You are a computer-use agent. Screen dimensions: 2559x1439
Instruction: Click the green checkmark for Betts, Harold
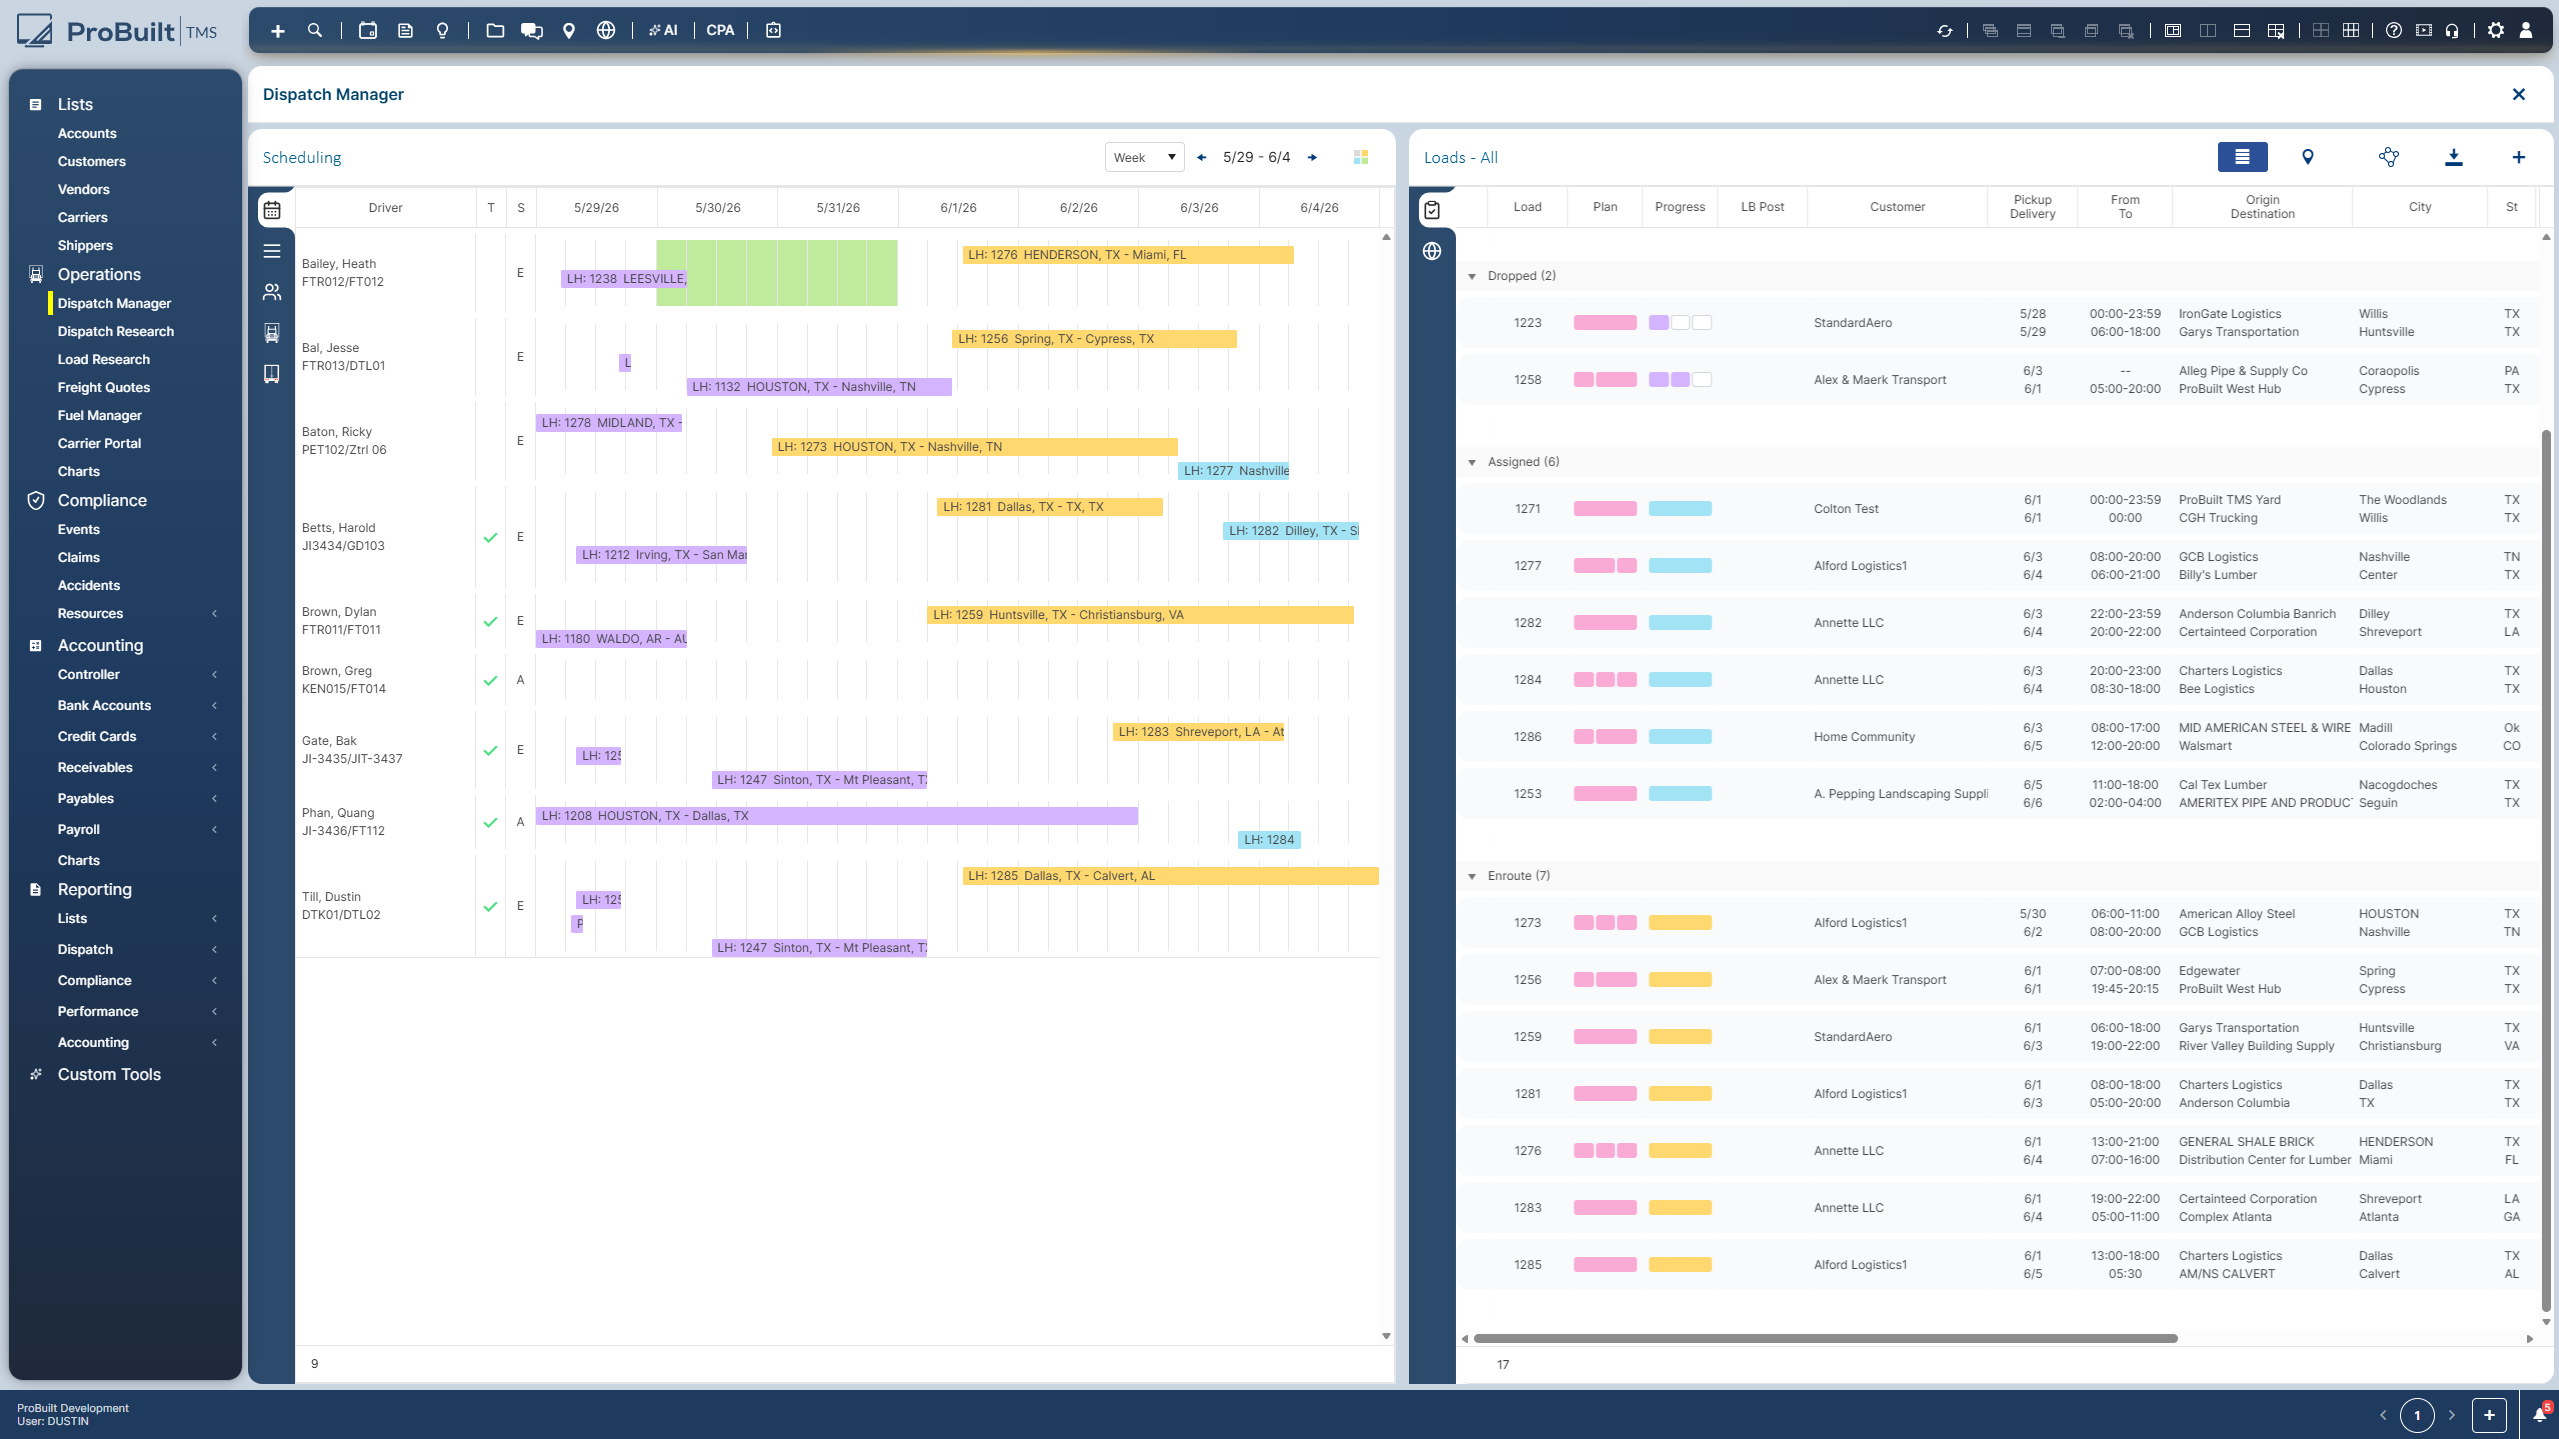490,537
